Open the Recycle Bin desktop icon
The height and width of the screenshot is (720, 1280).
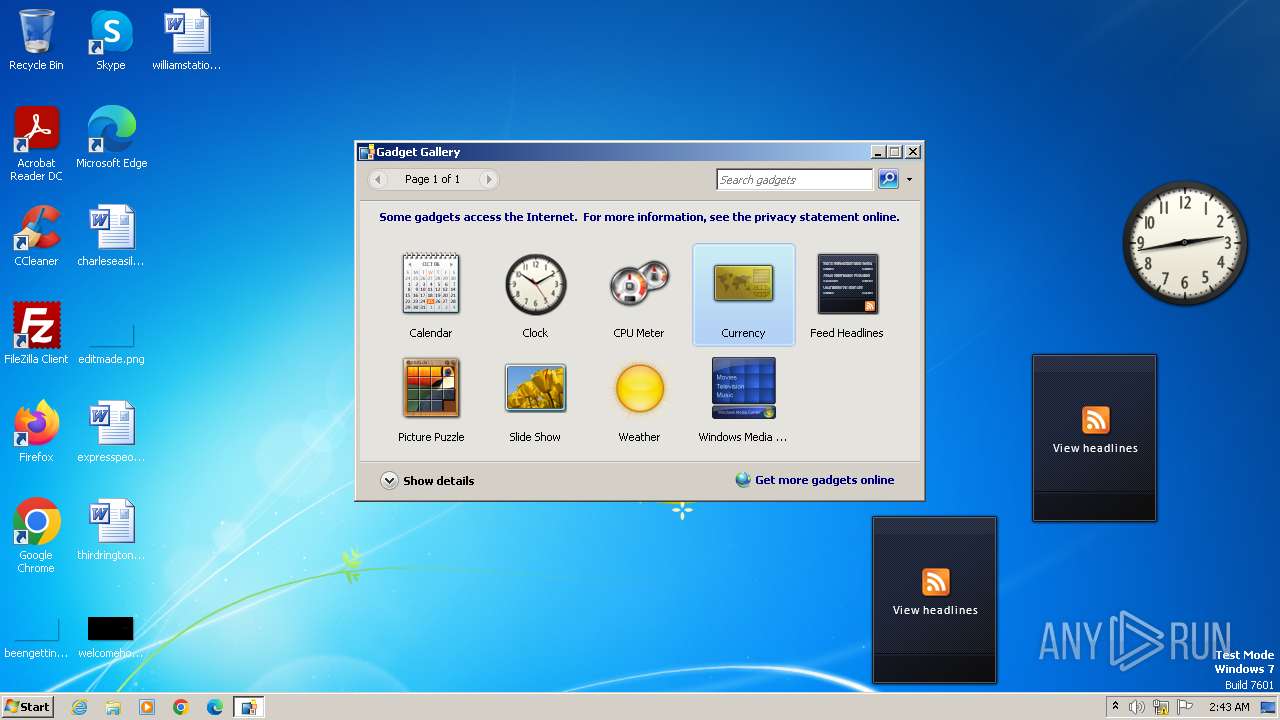pos(36,40)
